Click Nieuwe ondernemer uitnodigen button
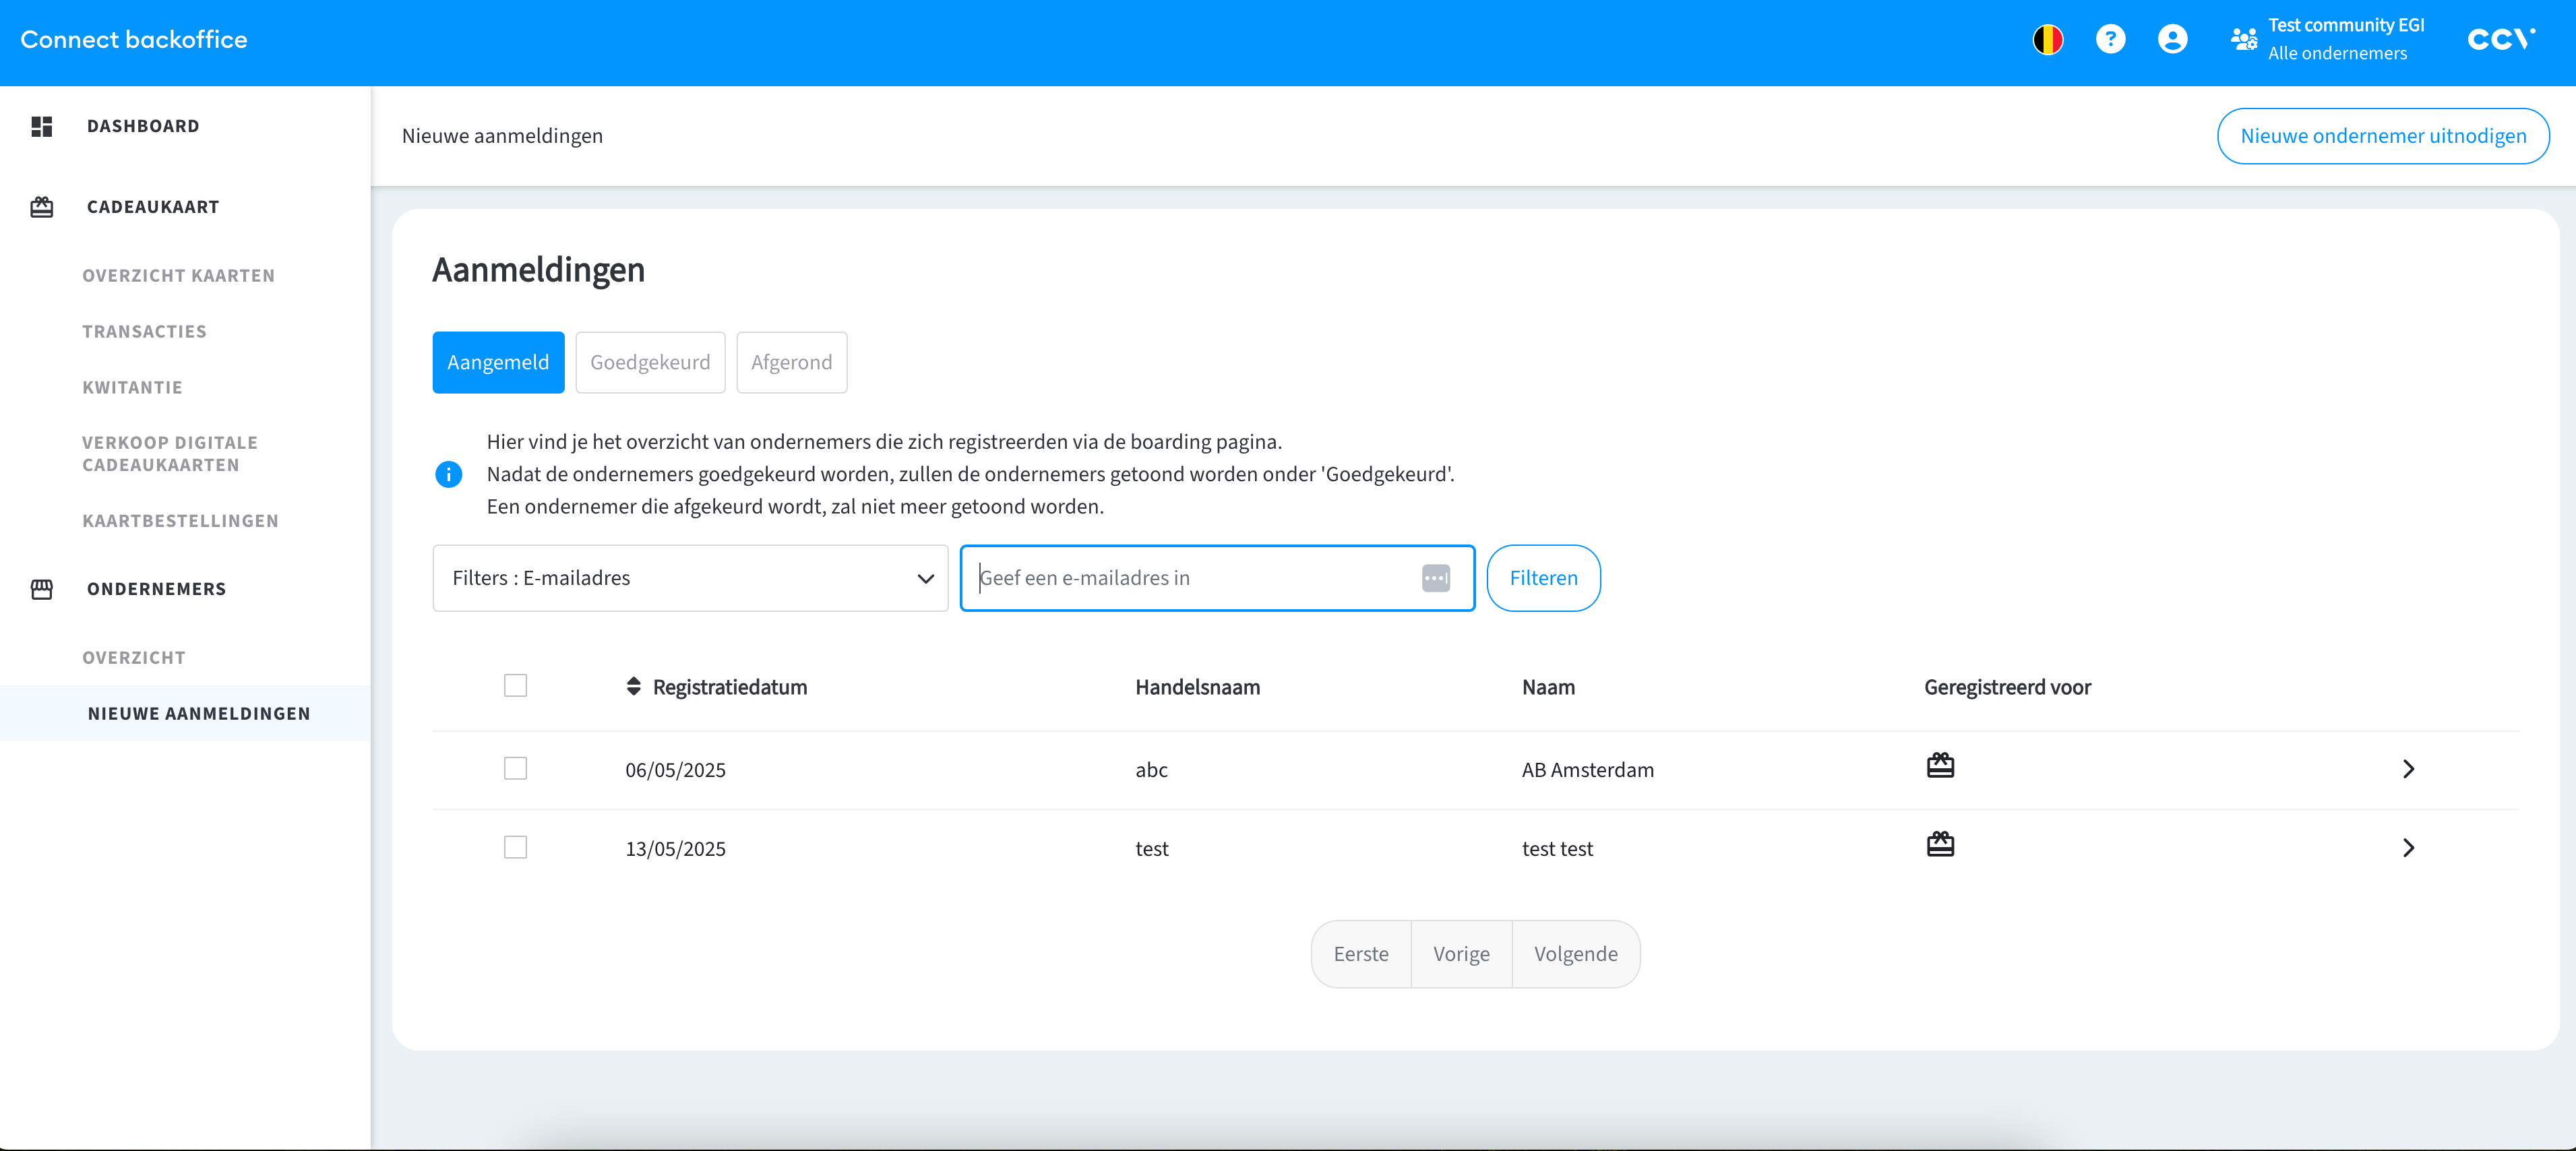This screenshot has height=1151, width=2576. [x=2382, y=136]
